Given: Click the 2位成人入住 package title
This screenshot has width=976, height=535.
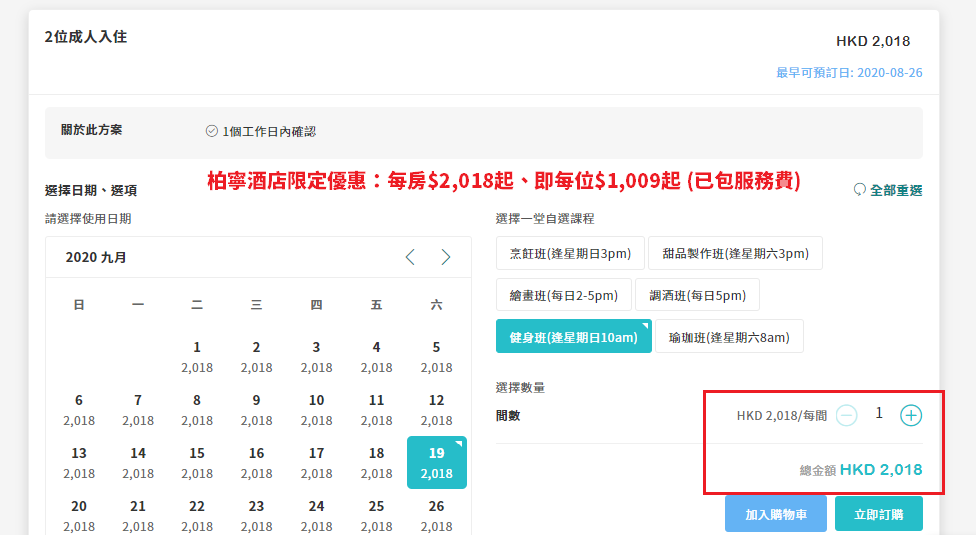Looking at the screenshot, I should (86, 37).
